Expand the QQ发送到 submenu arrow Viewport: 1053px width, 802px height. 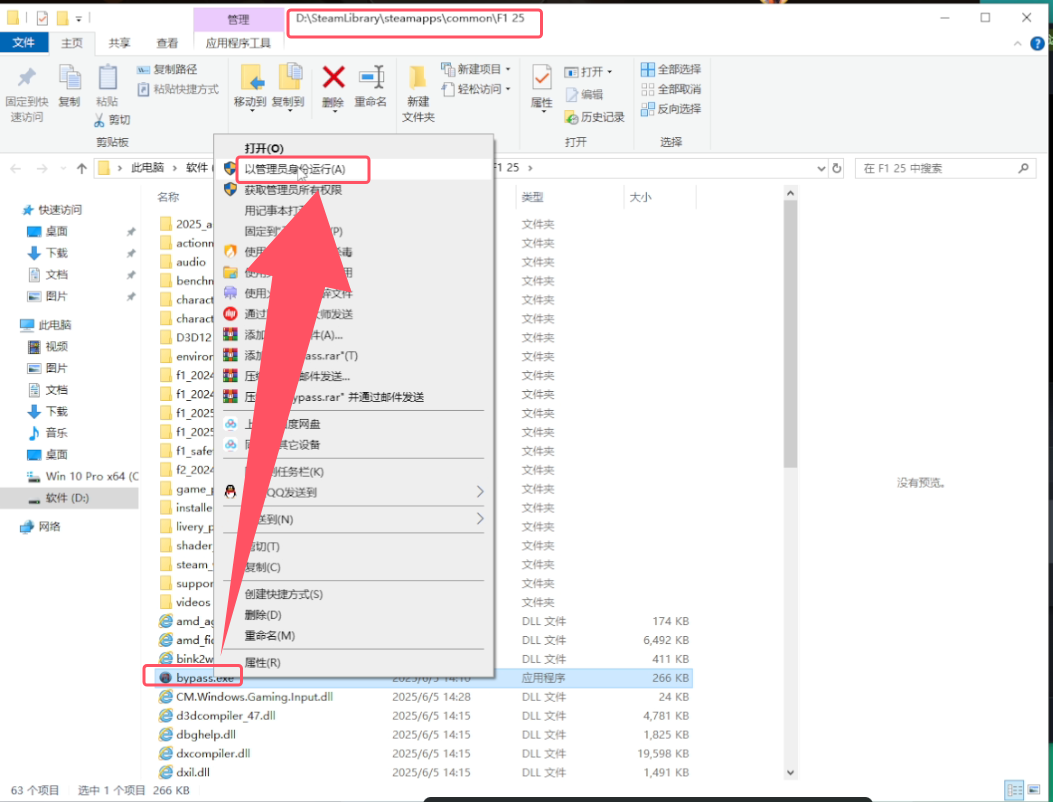coord(479,492)
